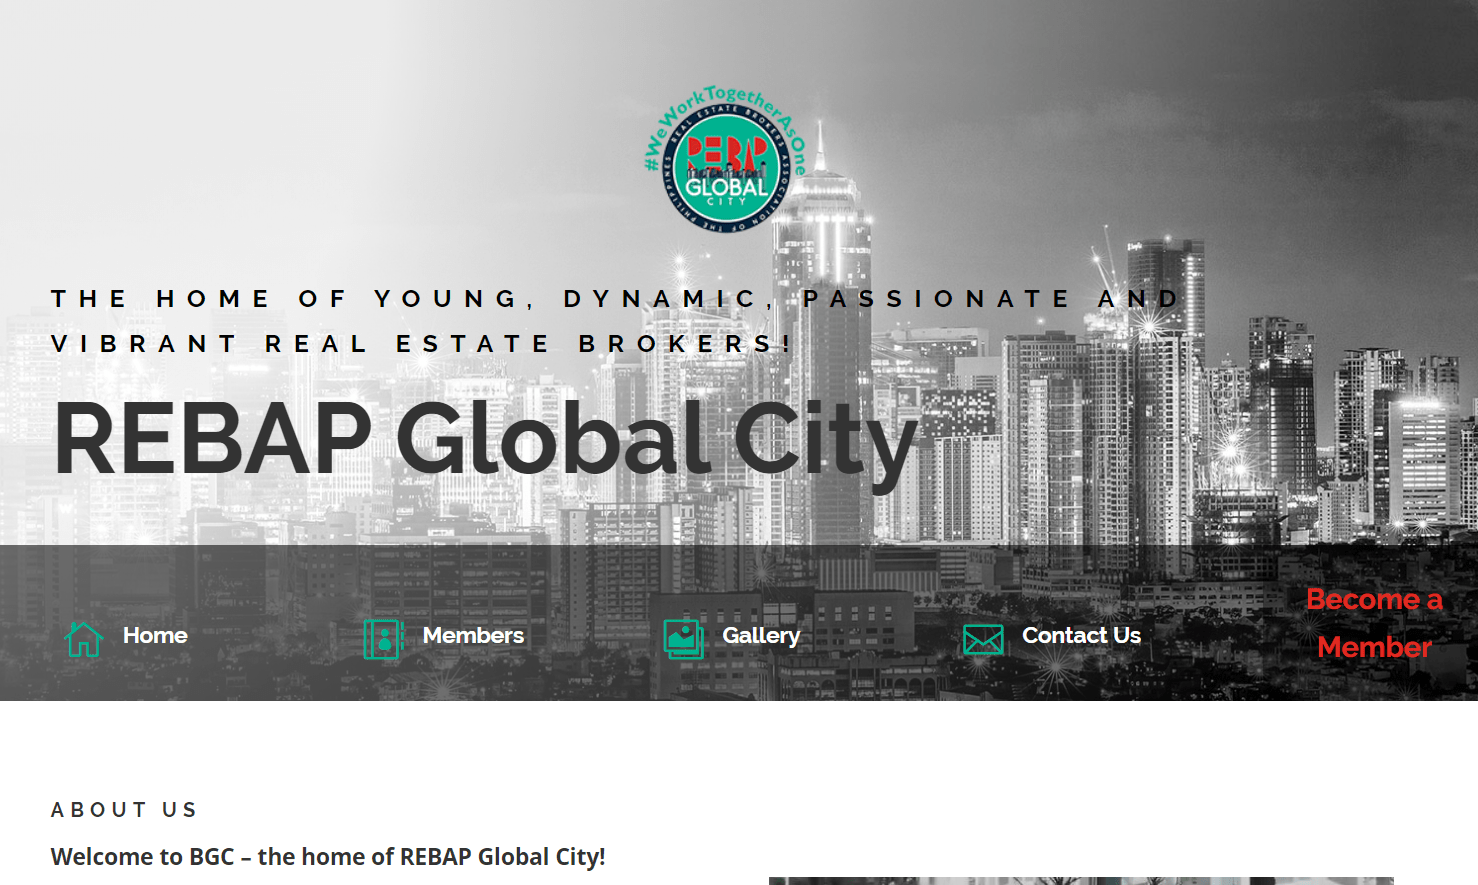Viewport: 1478px width, 885px height.
Task: Click the 'About Us' section label
Action: pyautogui.click(x=124, y=809)
